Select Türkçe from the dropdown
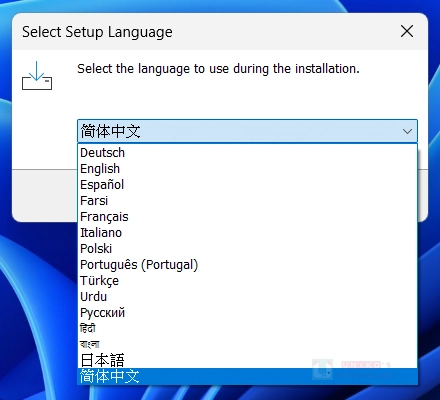Viewport: 440px width, 400px height. point(247,281)
